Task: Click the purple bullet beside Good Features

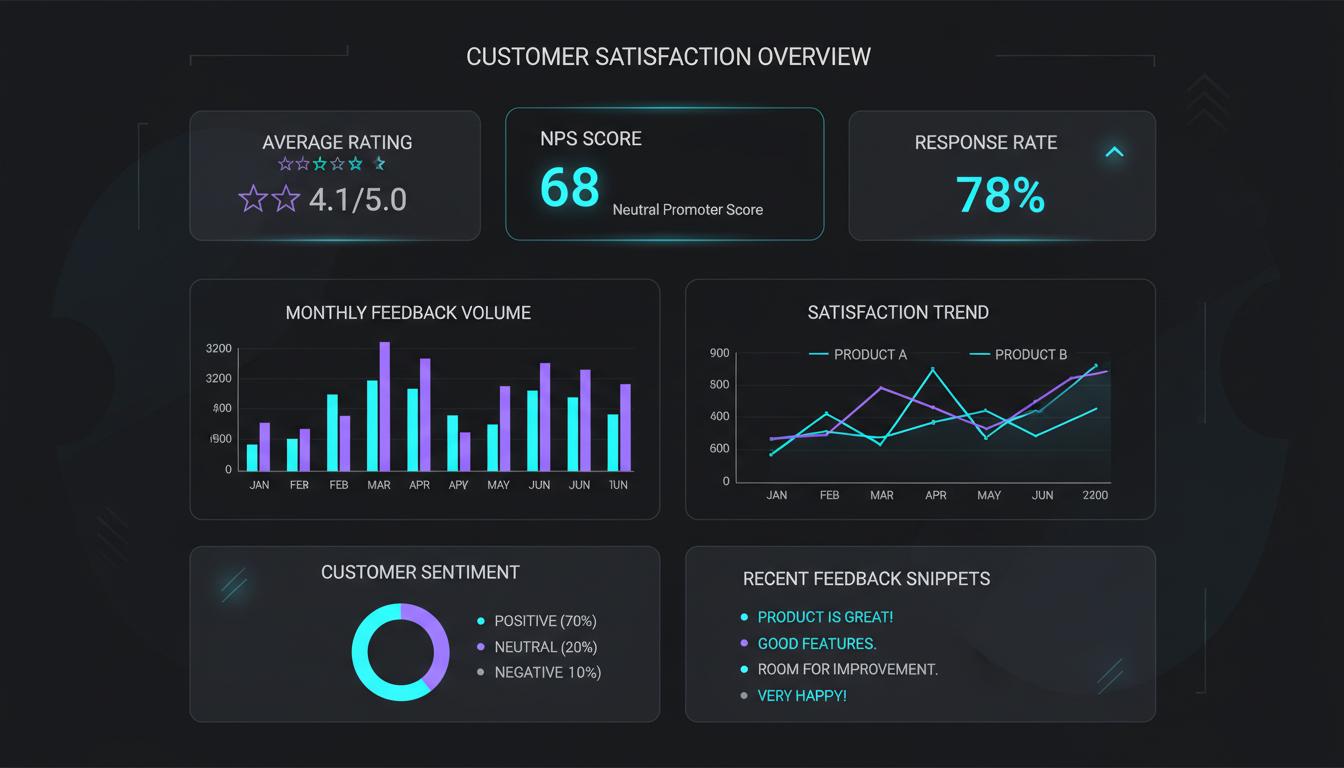Action: (x=743, y=644)
